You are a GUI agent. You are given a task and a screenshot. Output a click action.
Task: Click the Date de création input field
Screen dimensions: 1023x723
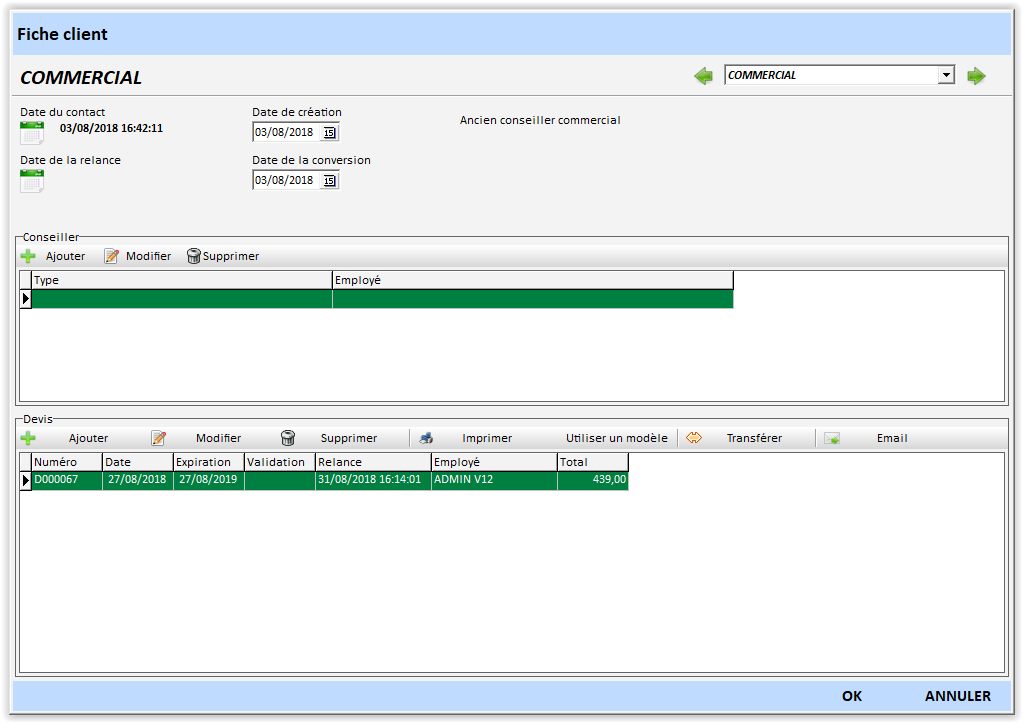click(x=286, y=132)
